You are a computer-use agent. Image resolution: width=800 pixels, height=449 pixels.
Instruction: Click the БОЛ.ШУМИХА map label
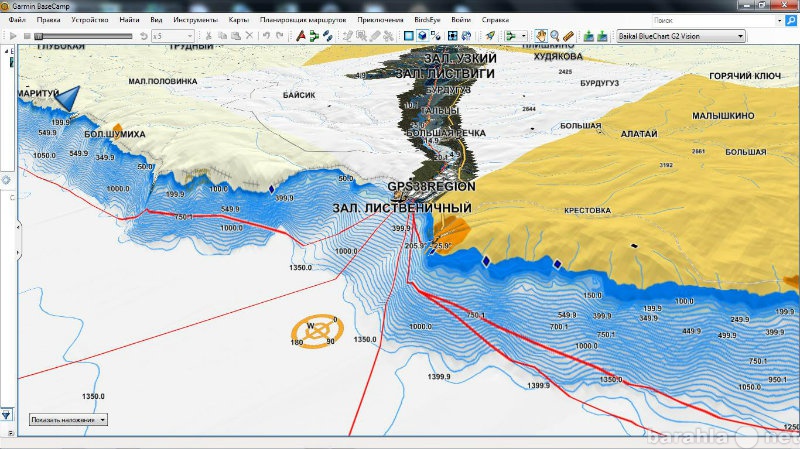click(115, 134)
